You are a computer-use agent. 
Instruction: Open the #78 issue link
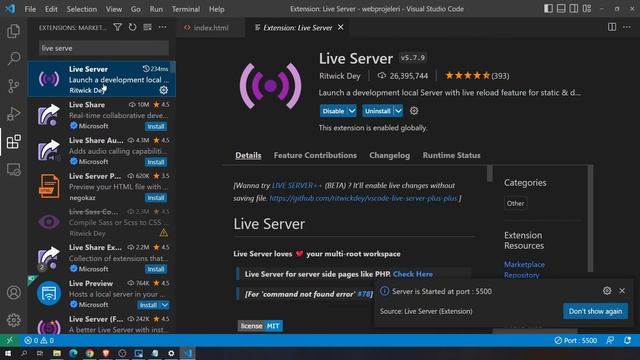click(363, 294)
